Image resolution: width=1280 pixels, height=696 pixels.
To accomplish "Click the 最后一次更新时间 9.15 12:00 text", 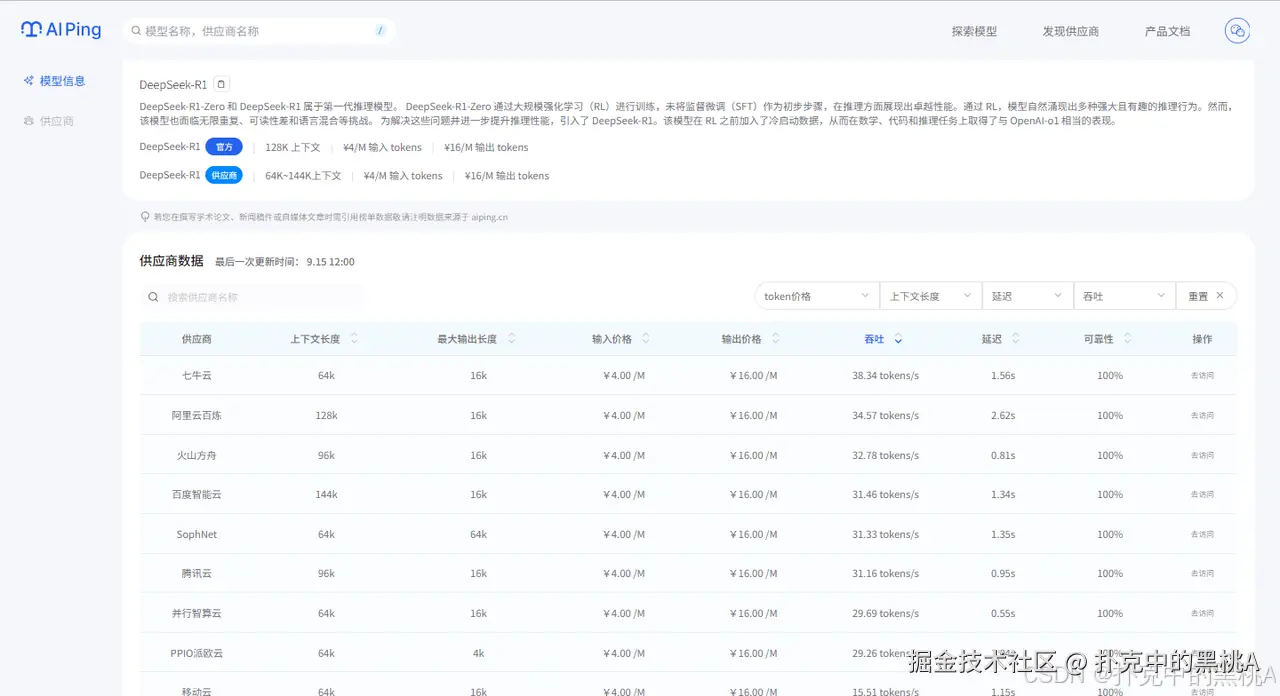I will (284, 262).
